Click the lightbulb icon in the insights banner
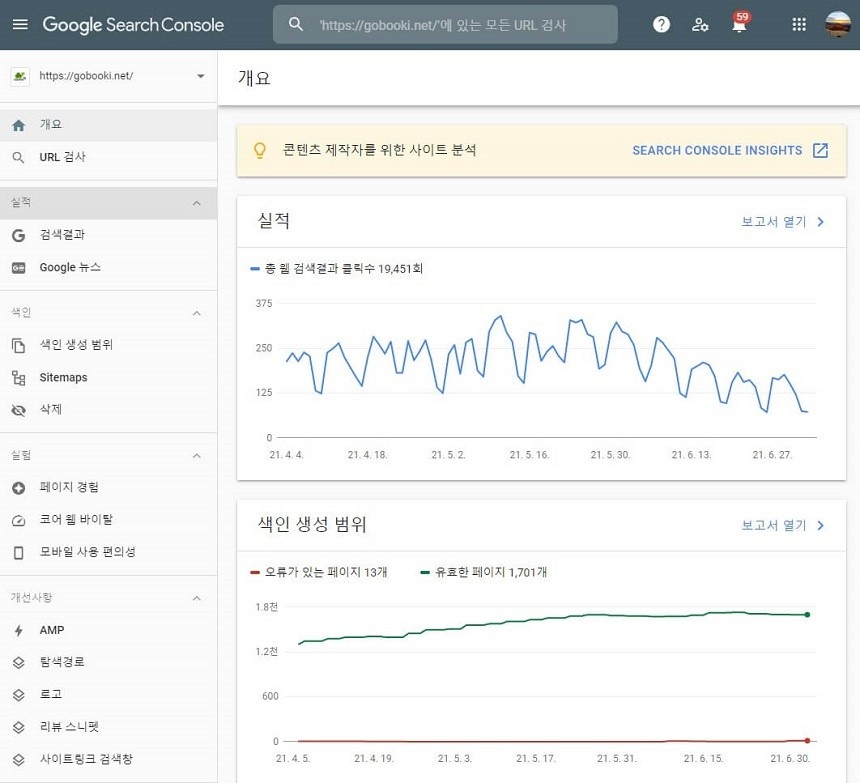This screenshot has width=860, height=783. pyautogui.click(x=260, y=150)
